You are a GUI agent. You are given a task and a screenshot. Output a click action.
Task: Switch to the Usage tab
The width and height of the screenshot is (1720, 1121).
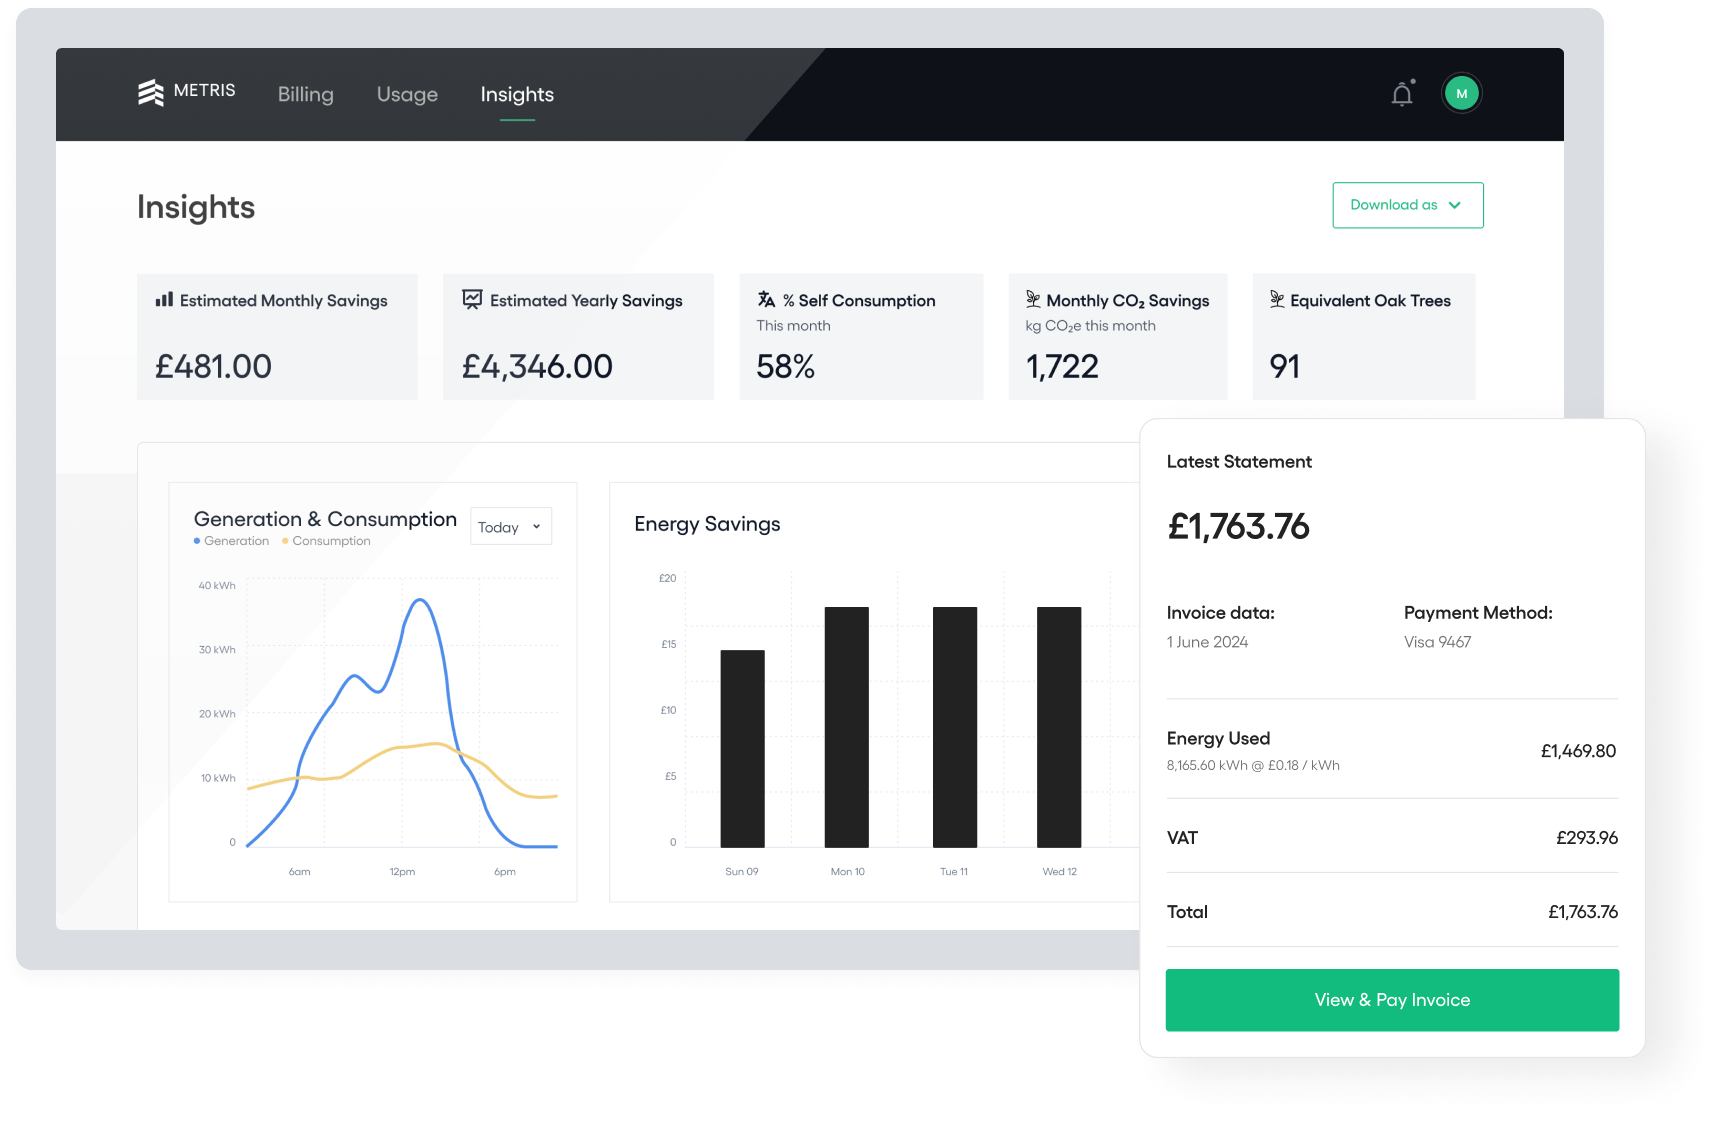pos(407,94)
